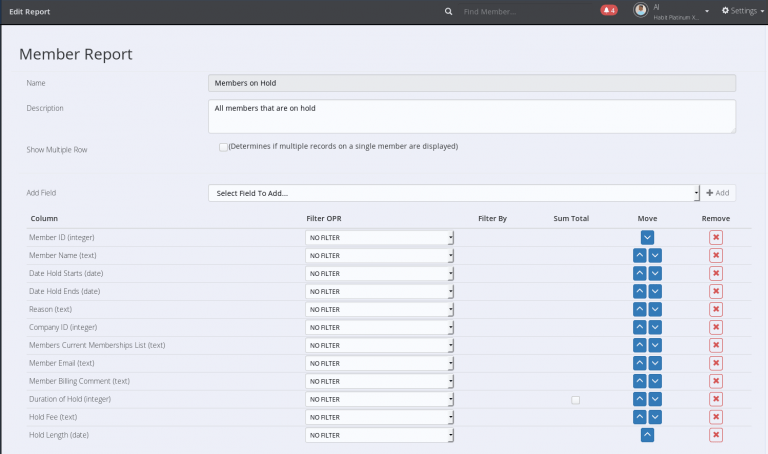Open Filter OPR dropdown for Company ID
The image size is (768, 454).
379,327
